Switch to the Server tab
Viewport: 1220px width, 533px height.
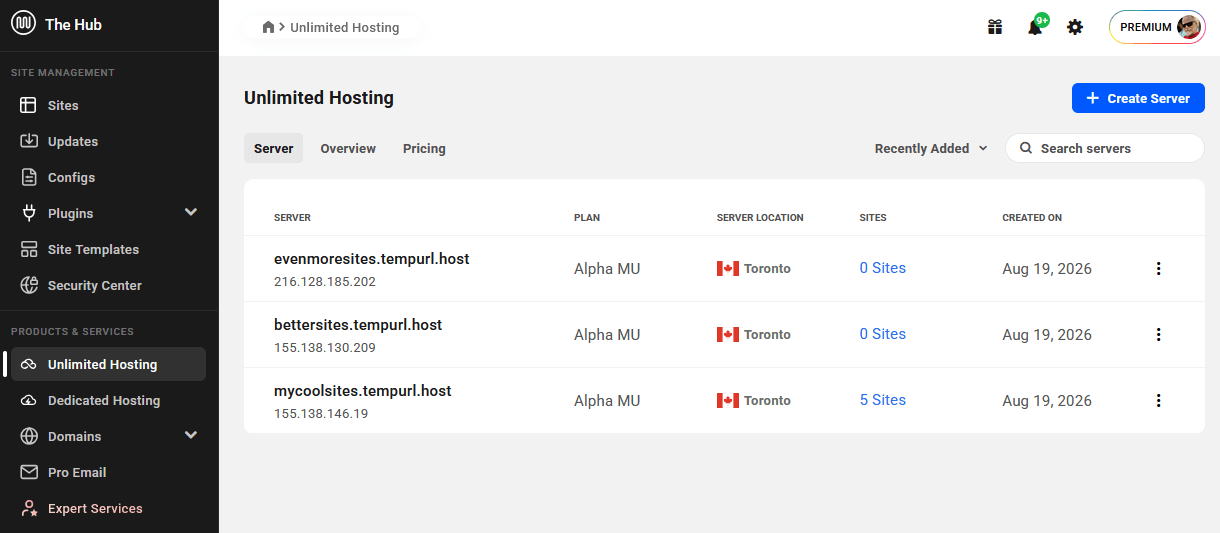pyautogui.click(x=273, y=148)
